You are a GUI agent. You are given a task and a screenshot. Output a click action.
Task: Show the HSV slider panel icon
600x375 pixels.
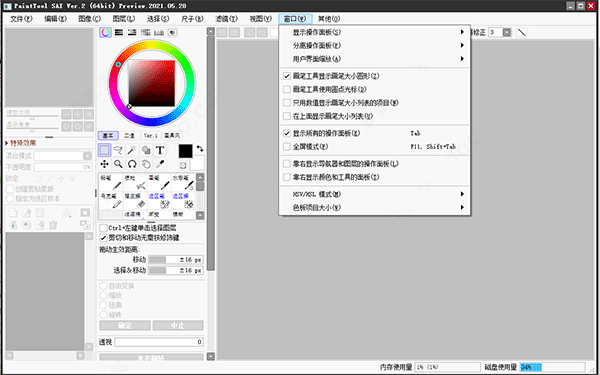(x=132, y=33)
